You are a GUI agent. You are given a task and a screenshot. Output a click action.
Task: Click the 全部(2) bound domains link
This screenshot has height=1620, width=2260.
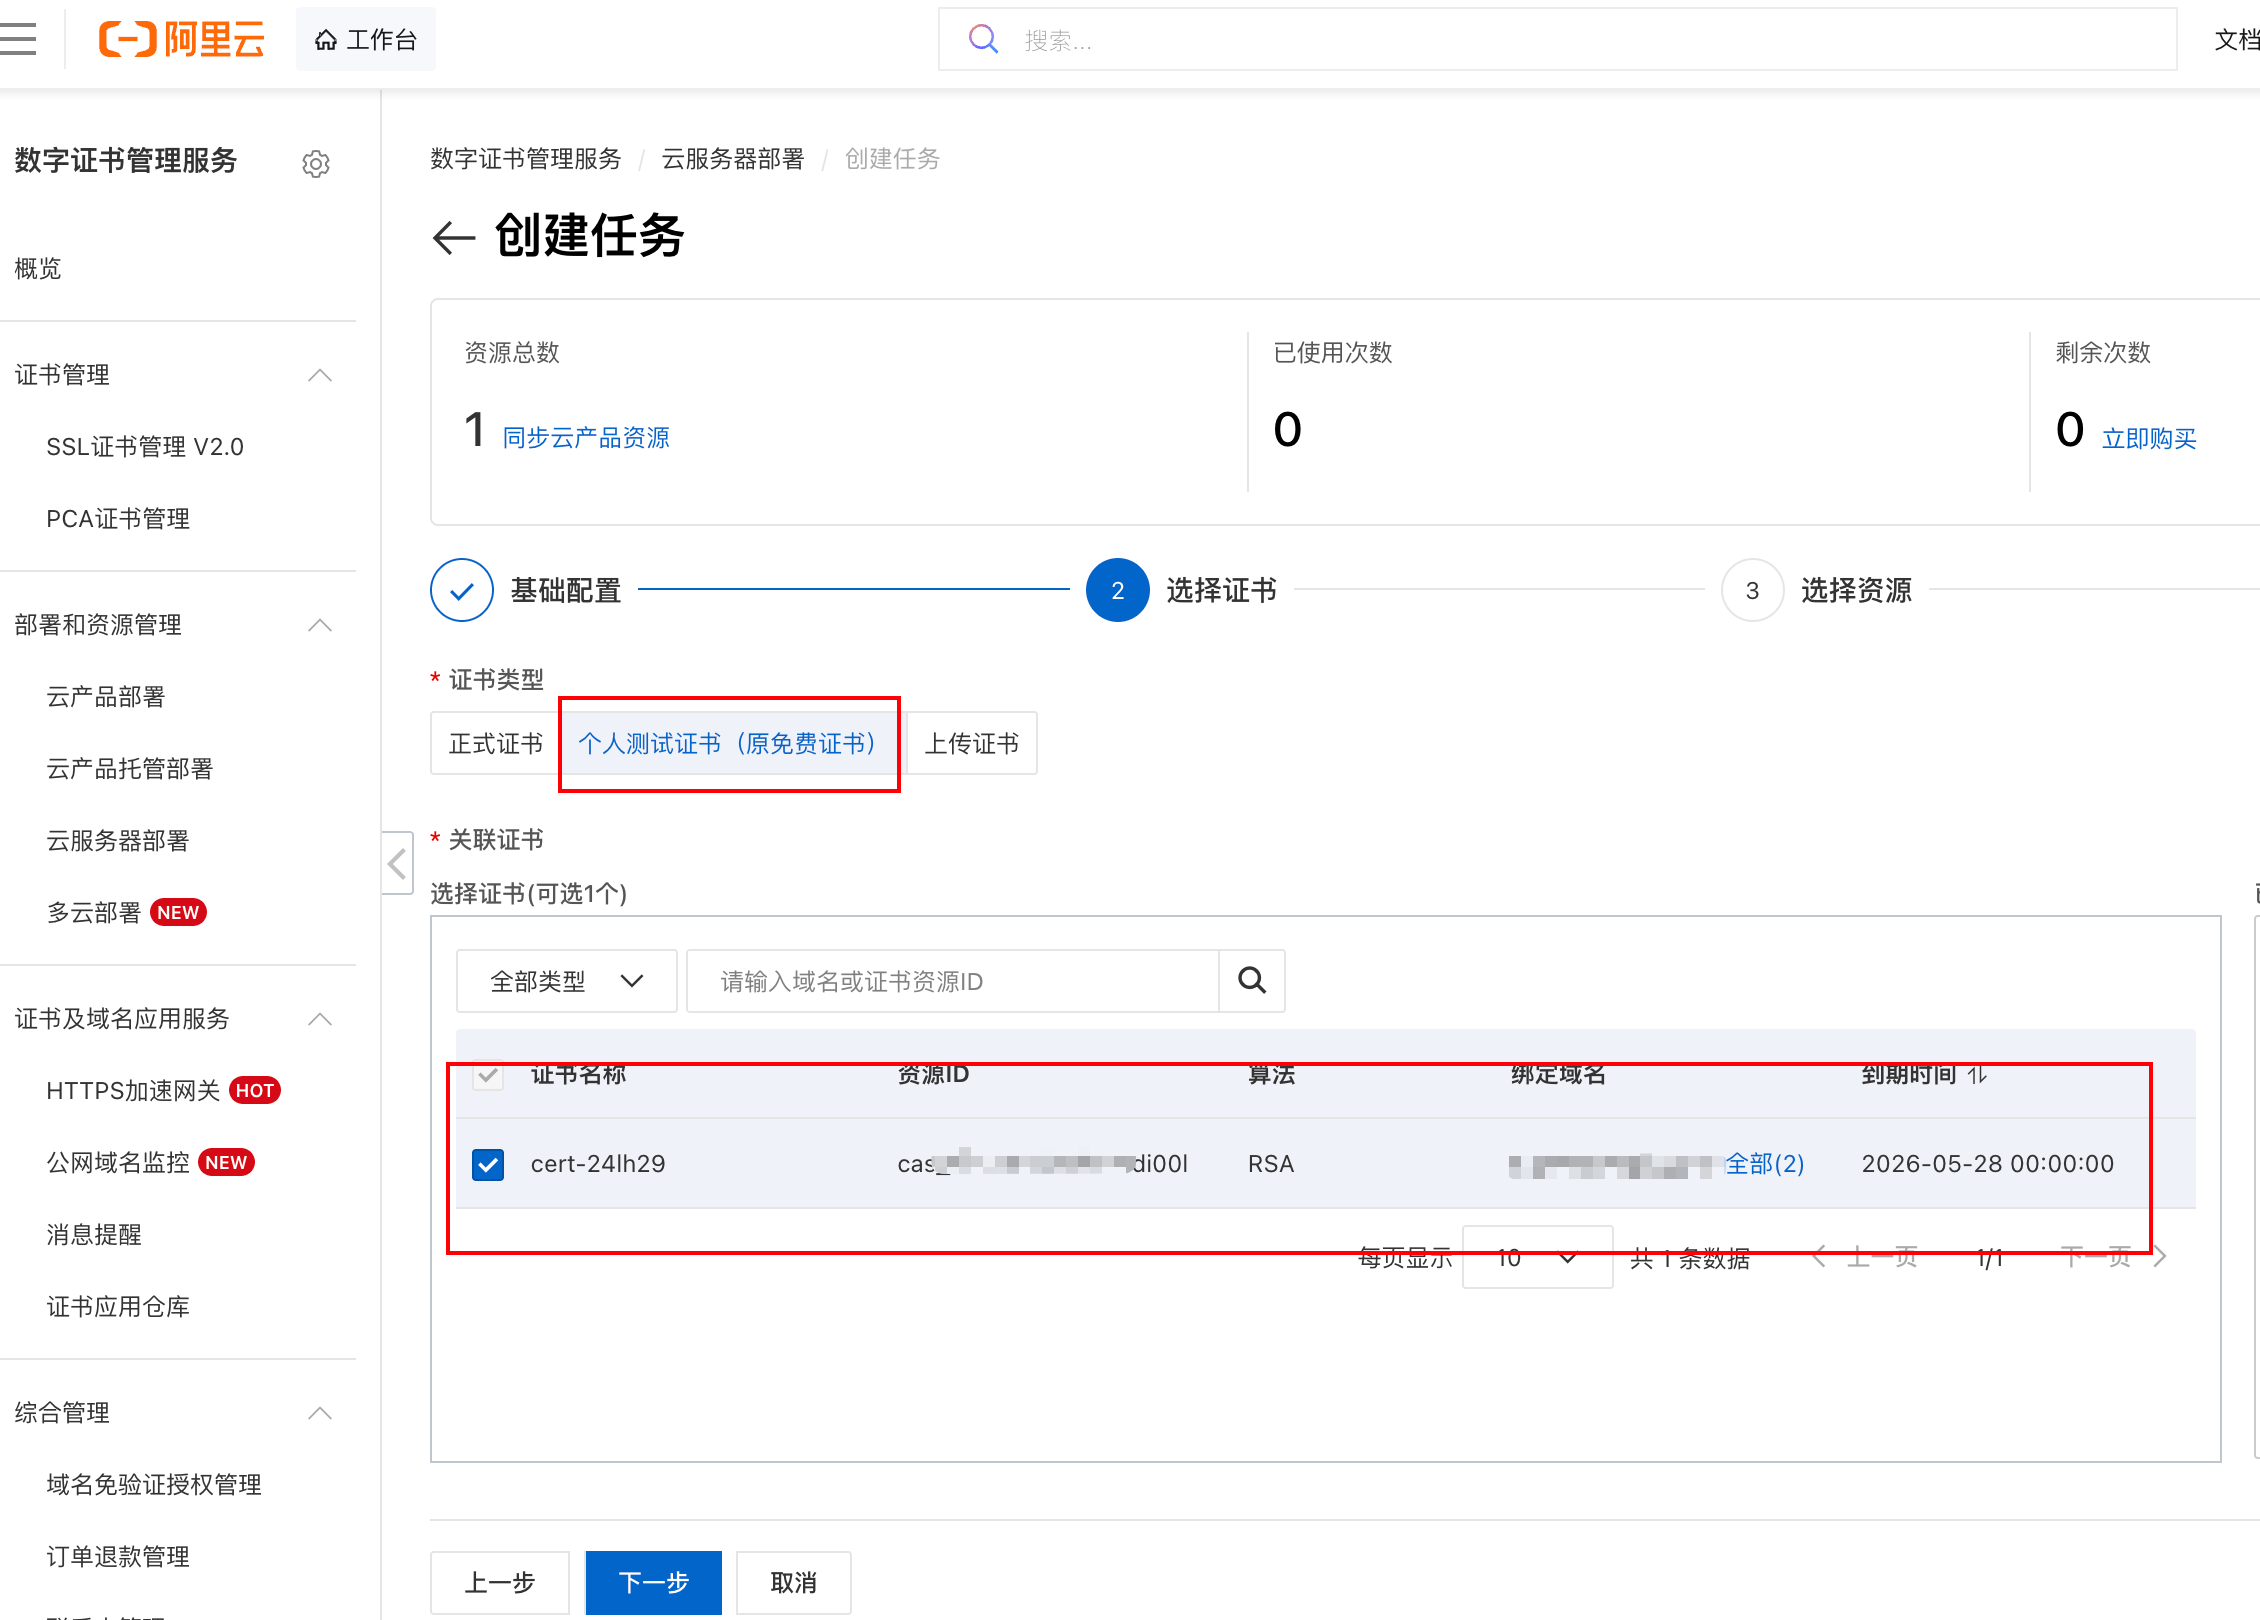click(x=1764, y=1164)
